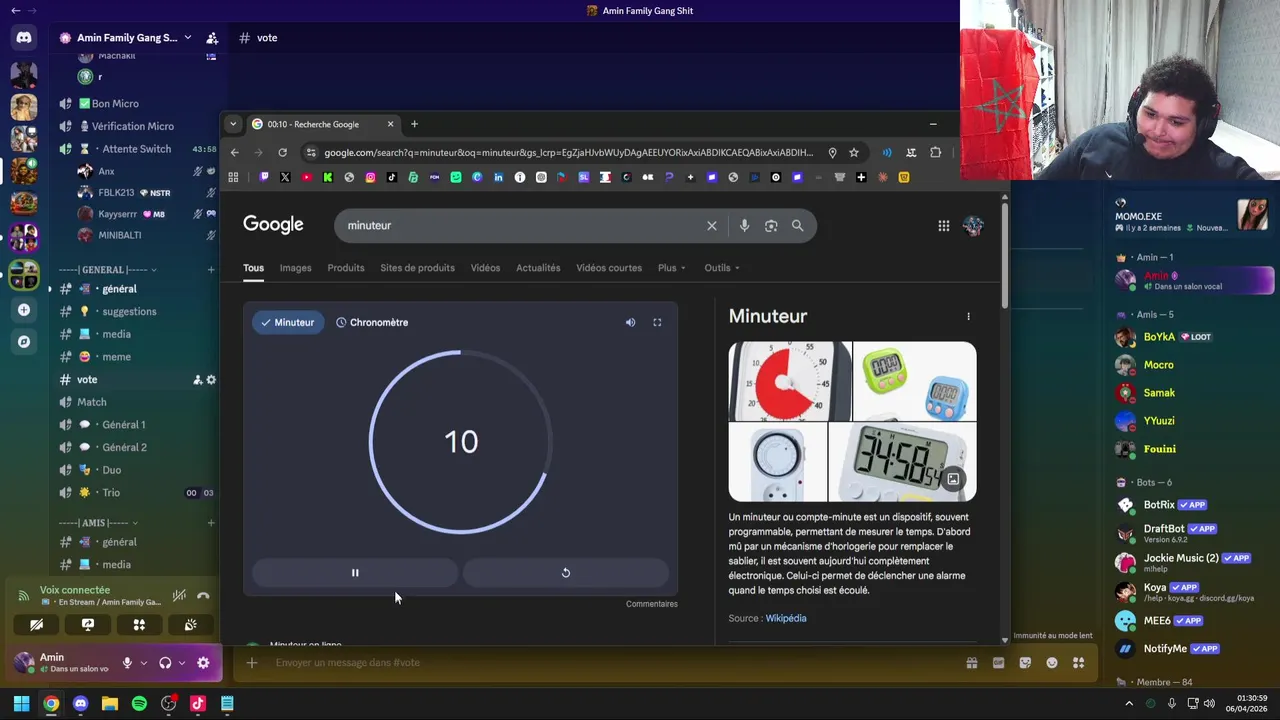Open the Discord GIF picker
The height and width of the screenshot is (720, 1280).
tap(998, 663)
